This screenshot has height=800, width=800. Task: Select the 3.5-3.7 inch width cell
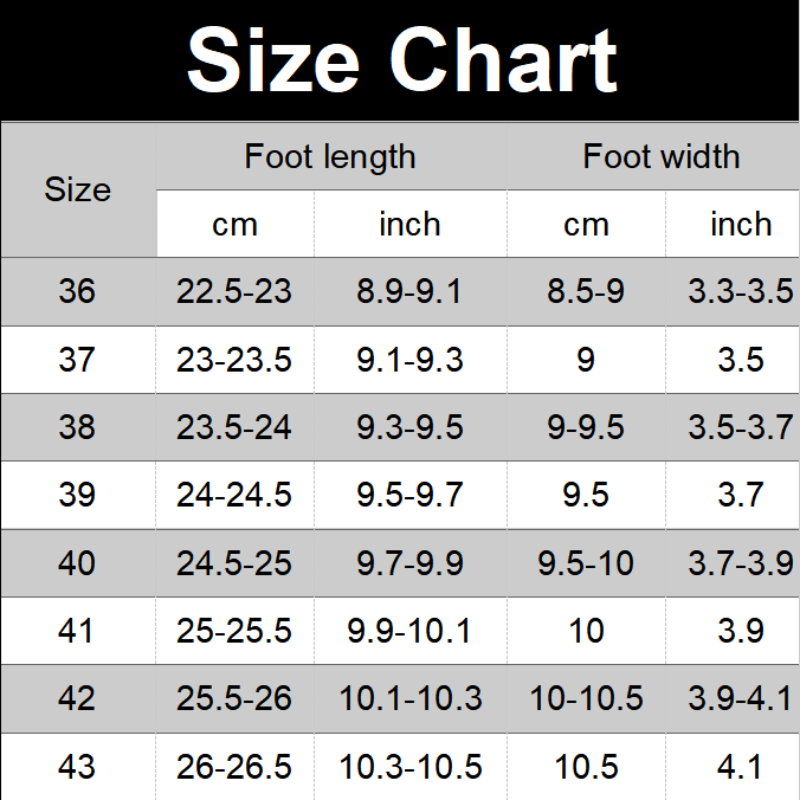740,427
